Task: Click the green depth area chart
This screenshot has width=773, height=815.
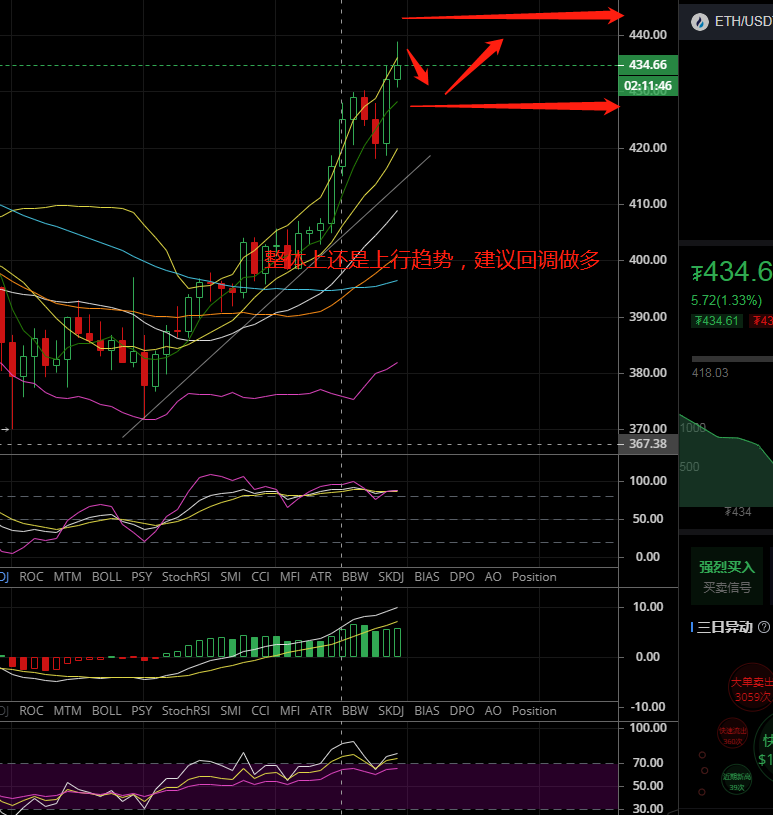Action: point(725,470)
